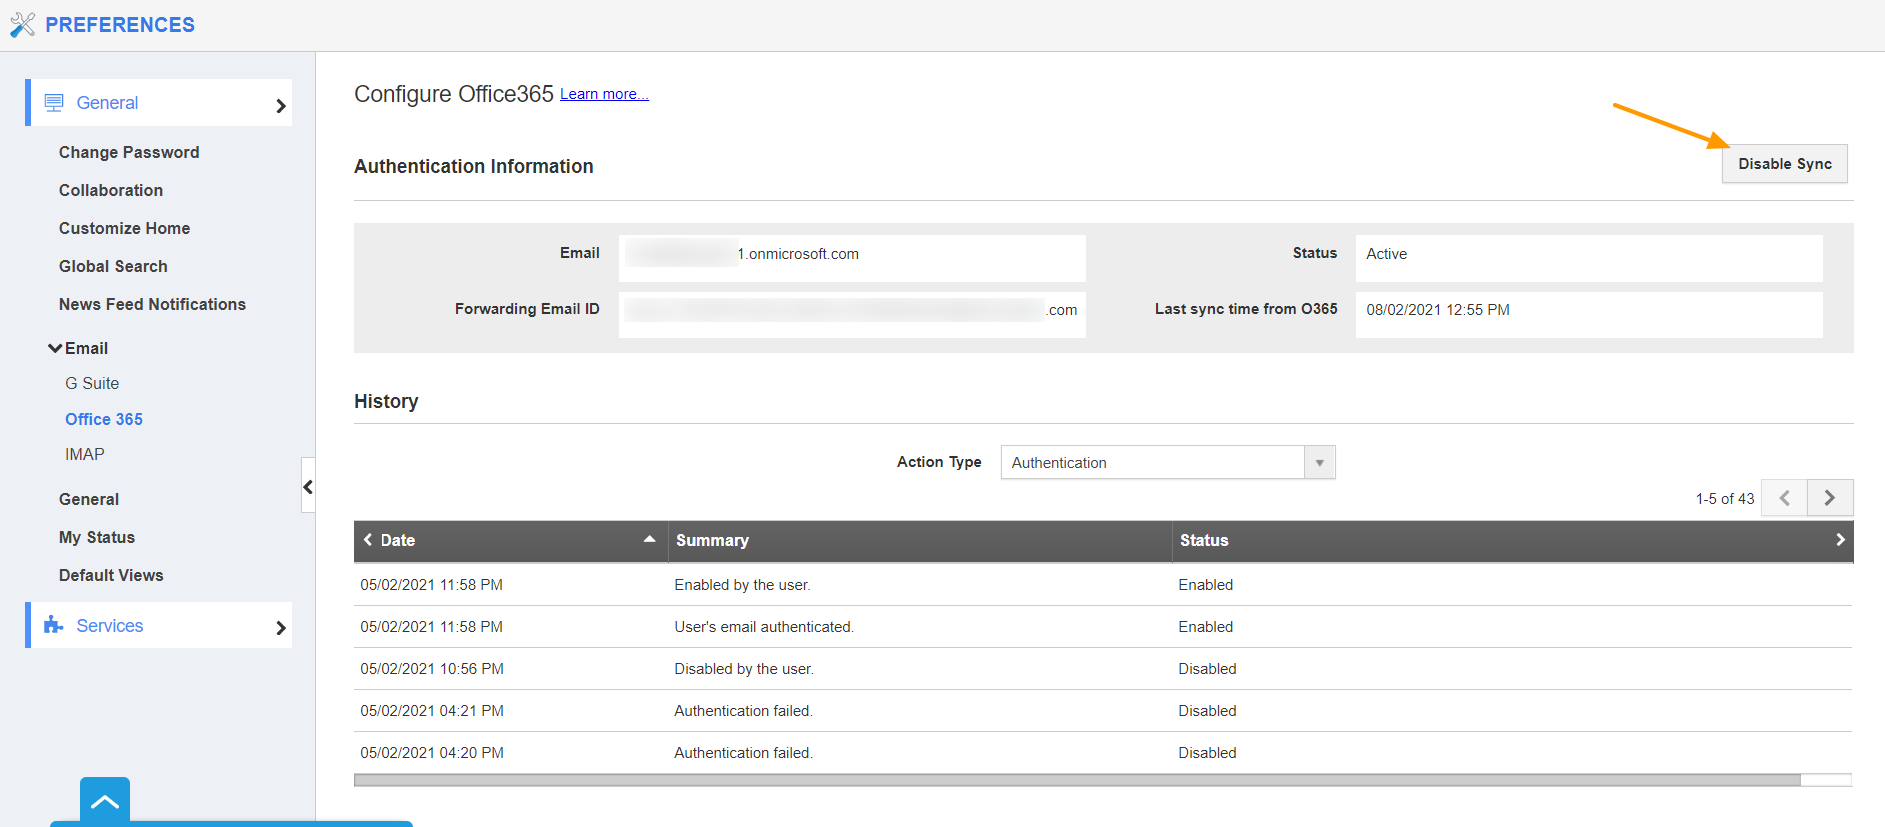The height and width of the screenshot is (827, 1885).
Task: Open the Learn more link
Action: (604, 94)
